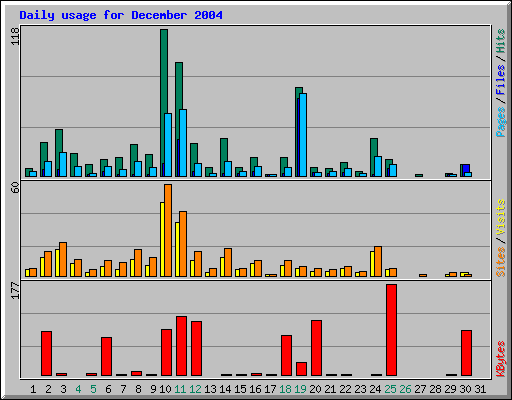Select the orange sites bar for day 11

pyautogui.click(x=183, y=244)
